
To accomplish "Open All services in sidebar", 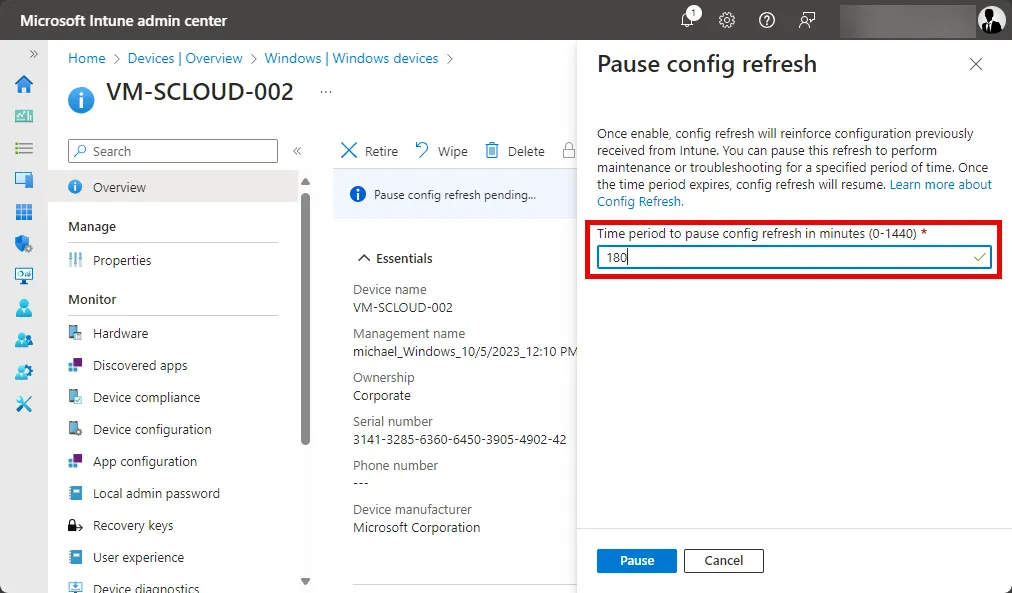I will click(24, 148).
